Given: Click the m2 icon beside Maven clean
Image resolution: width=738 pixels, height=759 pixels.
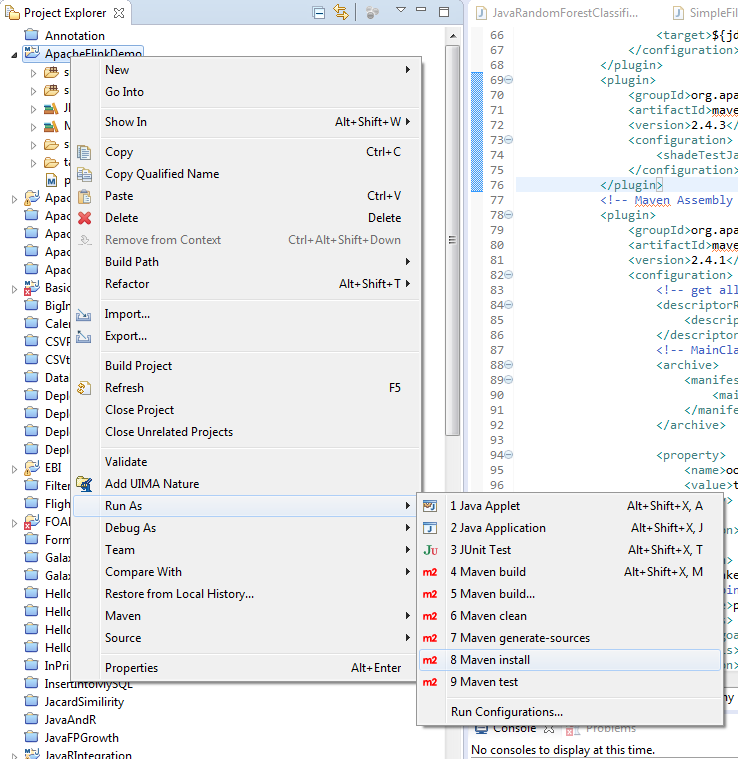Looking at the screenshot, I should coord(430,616).
